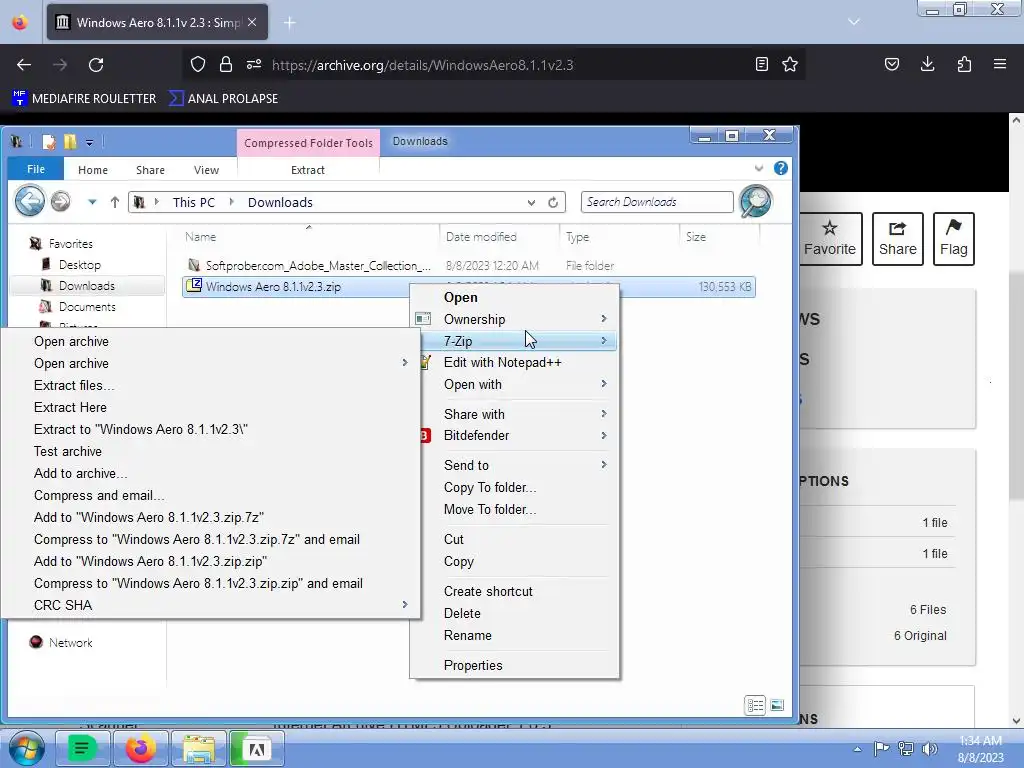Sort by Date modified column header

pyautogui.click(x=481, y=236)
